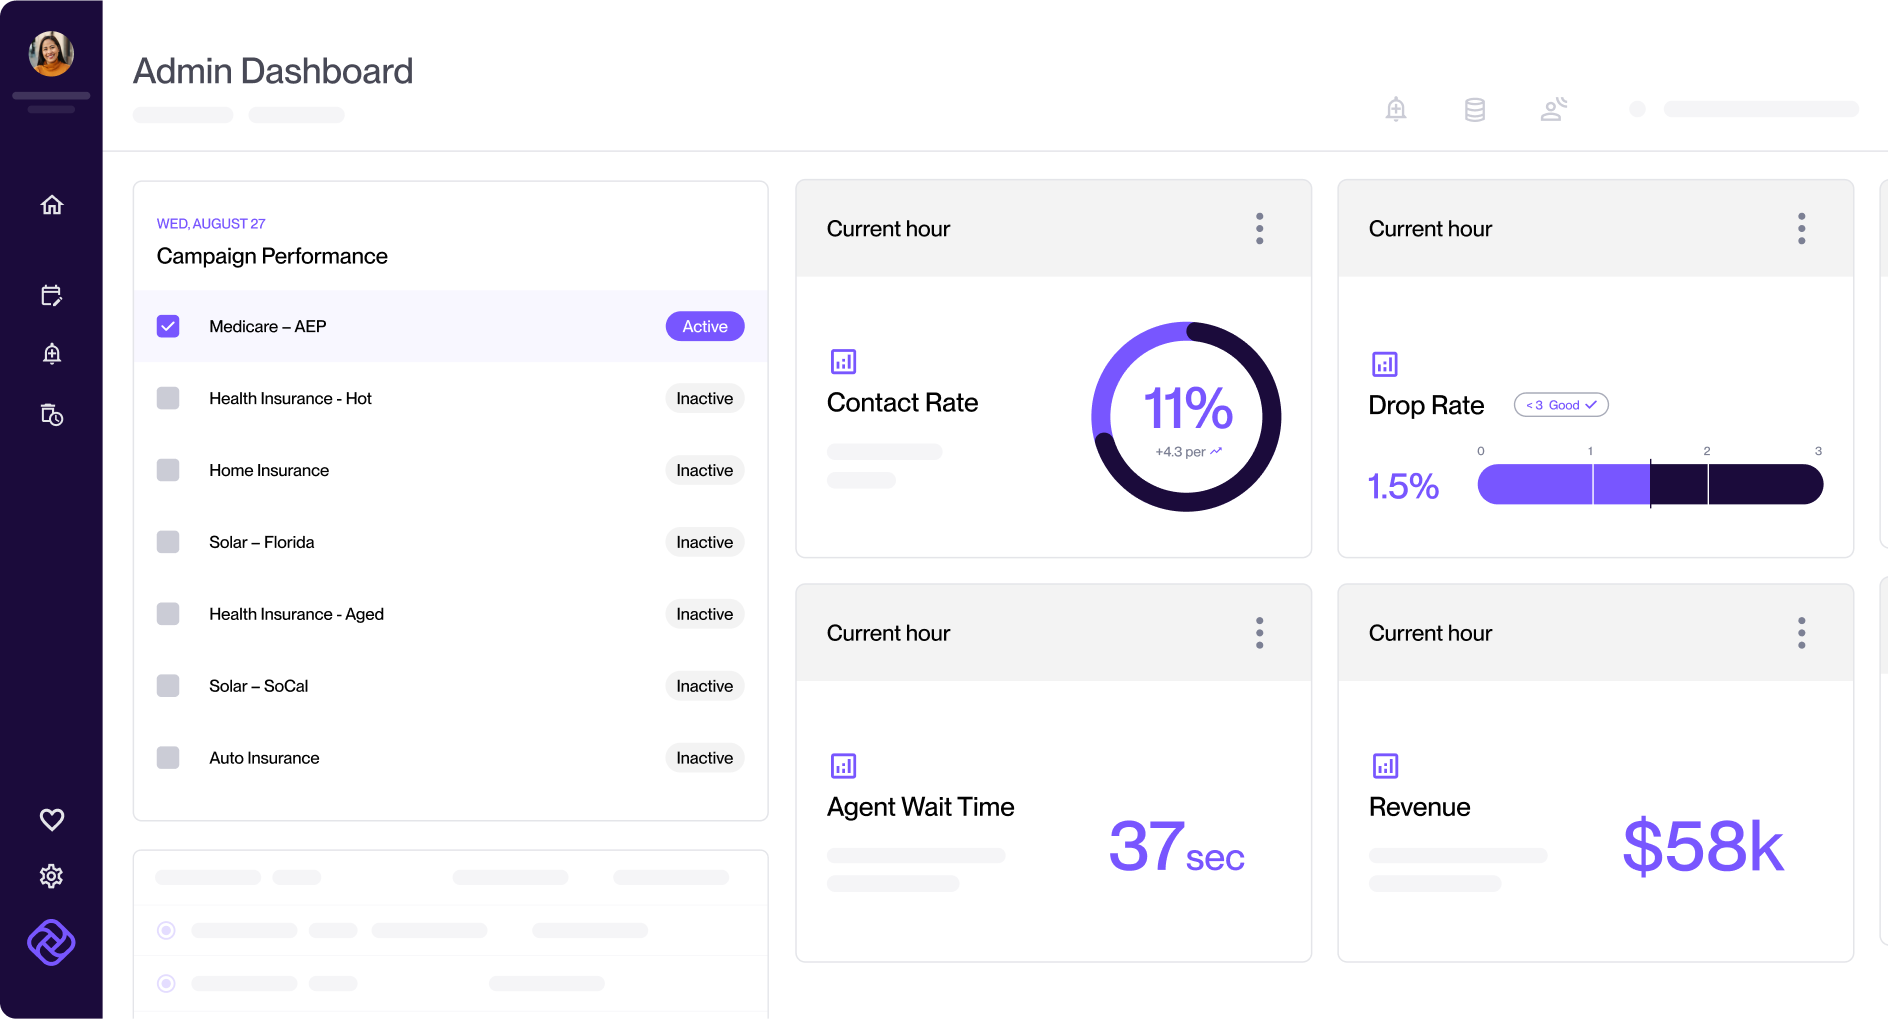Check the Solar – SoCal campaign checkbox
Viewport: 1888px width, 1020px height.
coord(168,686)
